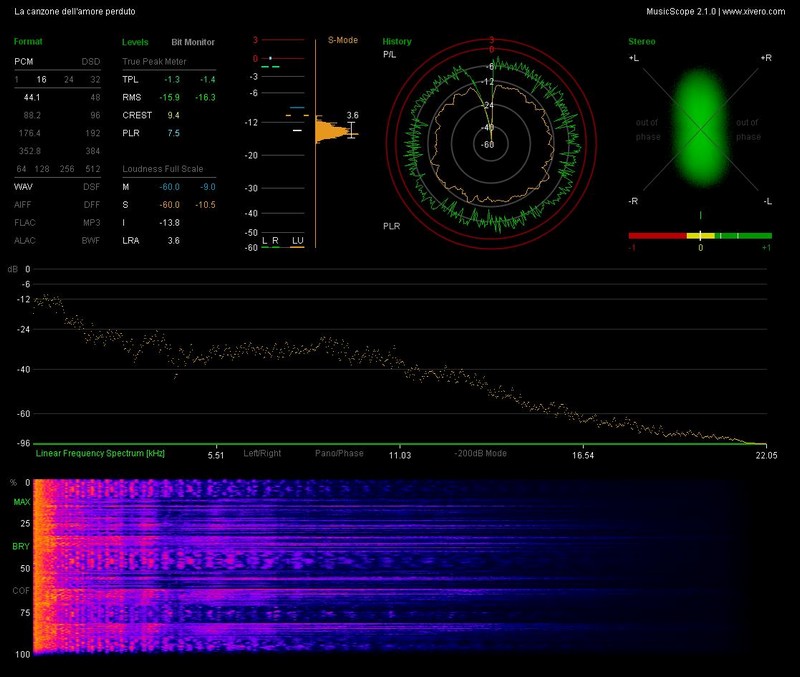Select Linear Frequency Spectrum mode
Image resolution: width=800 pixels, height=677 pixels.
click(x=100, y=453)
